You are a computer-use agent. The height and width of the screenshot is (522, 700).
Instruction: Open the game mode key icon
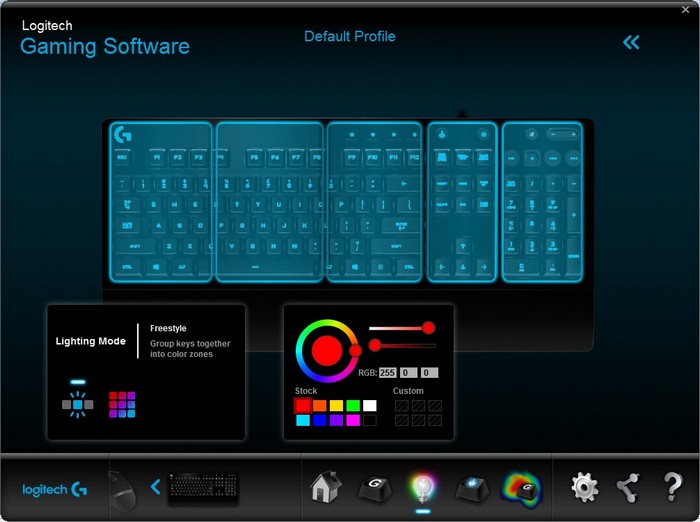472,487
